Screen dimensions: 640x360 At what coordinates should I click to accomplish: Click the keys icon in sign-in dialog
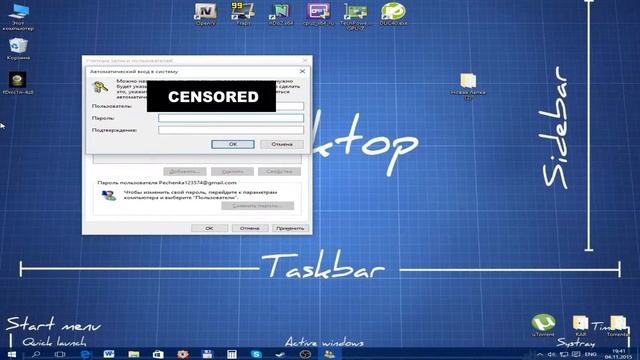coord(100,87)
